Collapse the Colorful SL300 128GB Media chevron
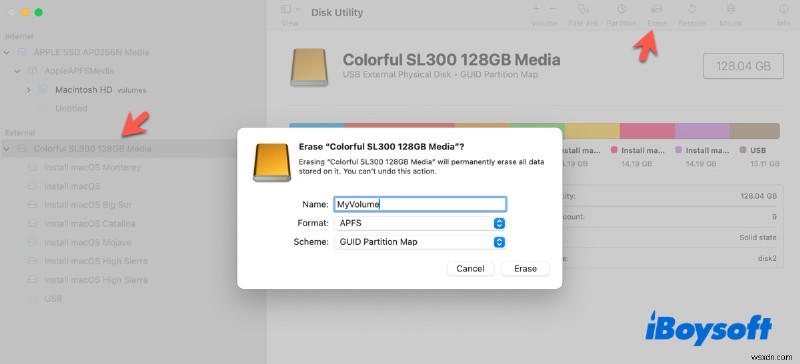The width and height of the screenshot is (800, 364). 7,149
